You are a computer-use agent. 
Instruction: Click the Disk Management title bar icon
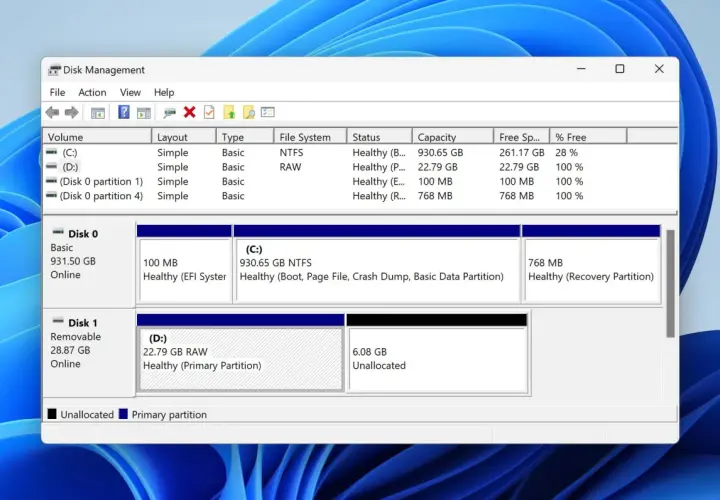tap(55, 70)
